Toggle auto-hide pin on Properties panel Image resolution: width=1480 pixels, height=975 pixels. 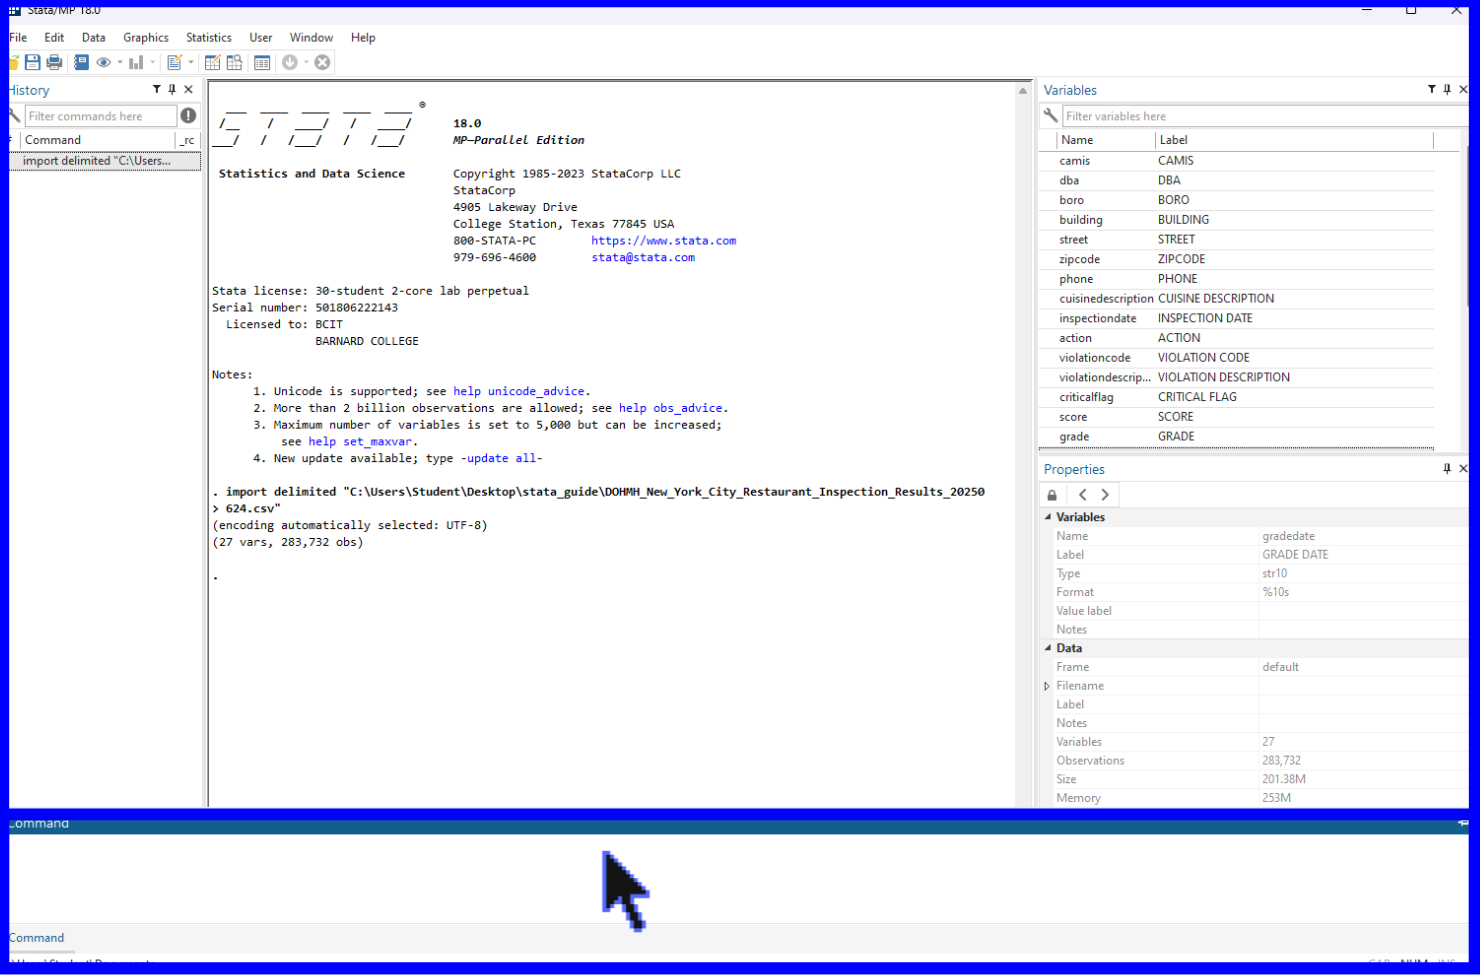(1447, 469)
